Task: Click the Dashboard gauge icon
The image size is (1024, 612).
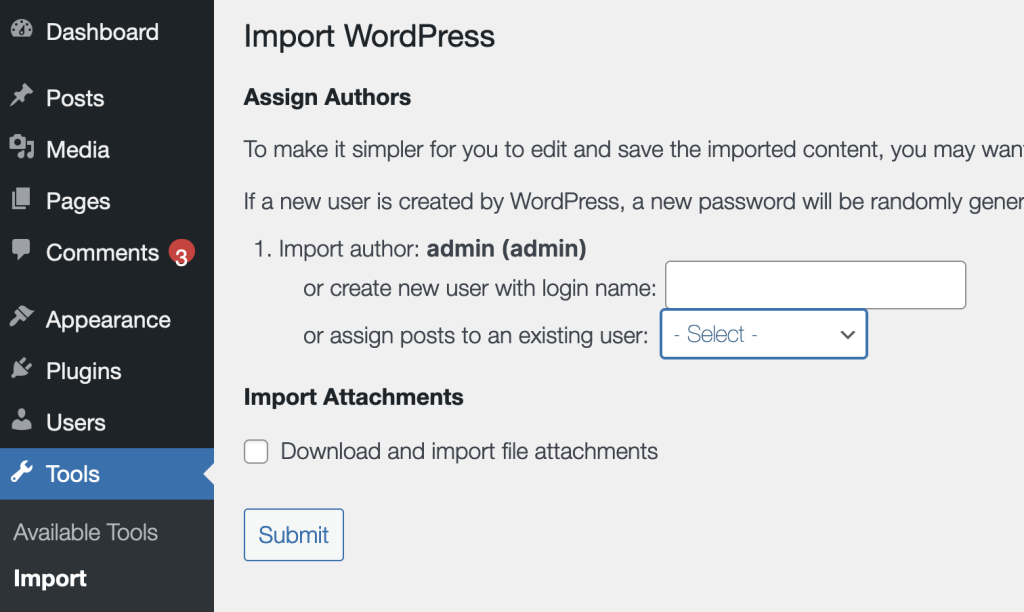Action: [x=22, y=29]
